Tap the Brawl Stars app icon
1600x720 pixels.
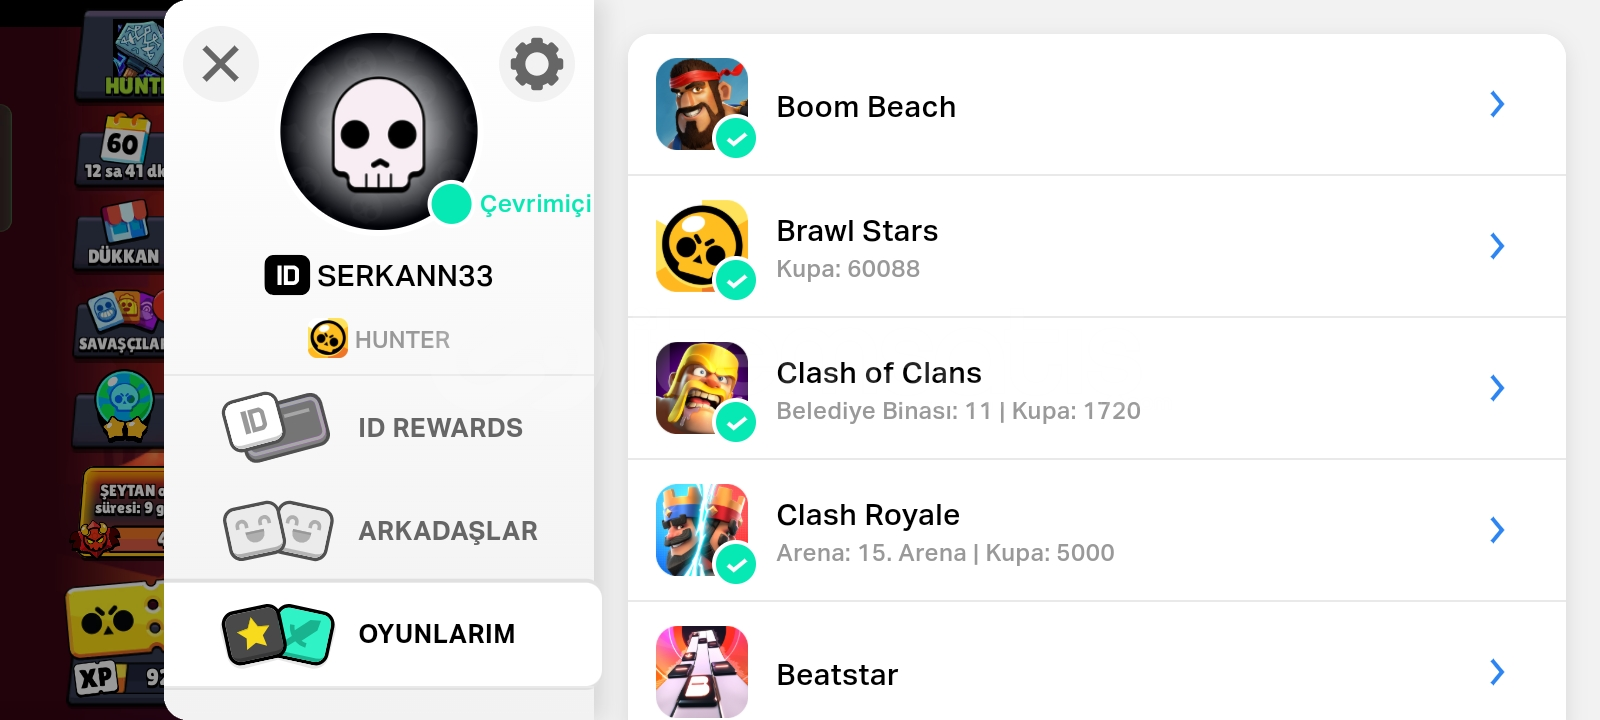click(702, 246)
